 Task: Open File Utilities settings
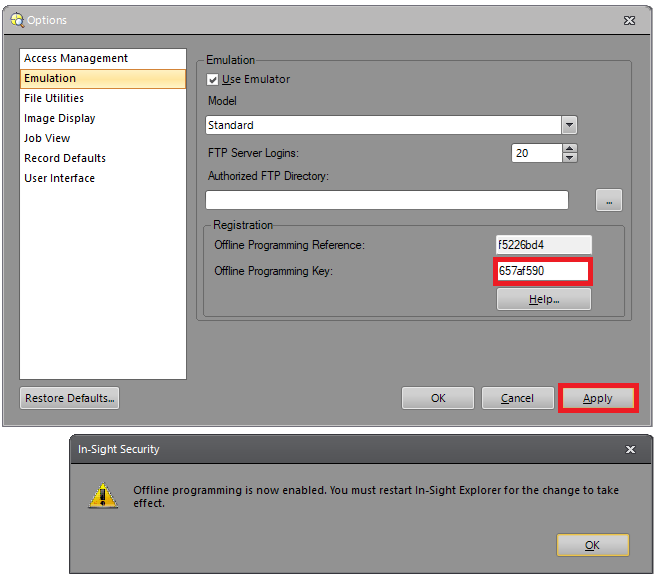54,98
